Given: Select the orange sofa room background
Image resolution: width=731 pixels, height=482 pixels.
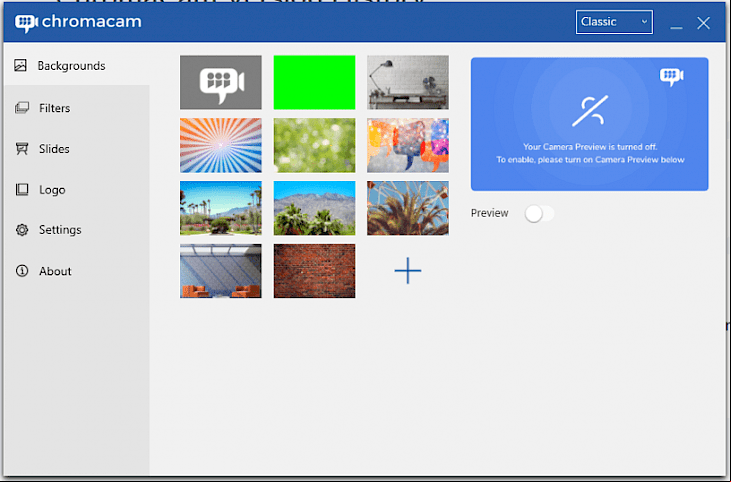Looking at the screenshot, I should [221, 271].
